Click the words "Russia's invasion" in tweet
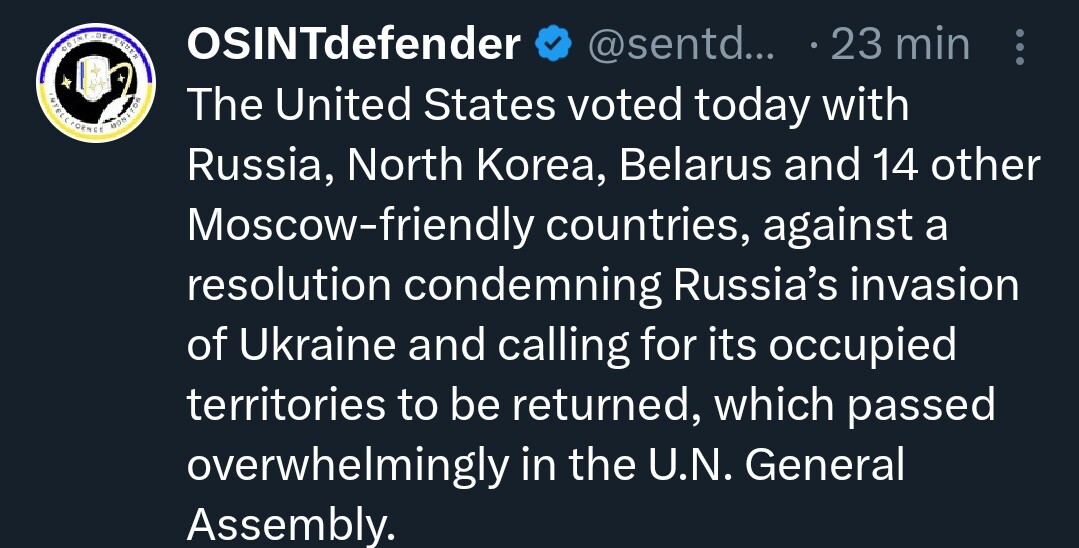1079x548 pixels. pos(846,286)
